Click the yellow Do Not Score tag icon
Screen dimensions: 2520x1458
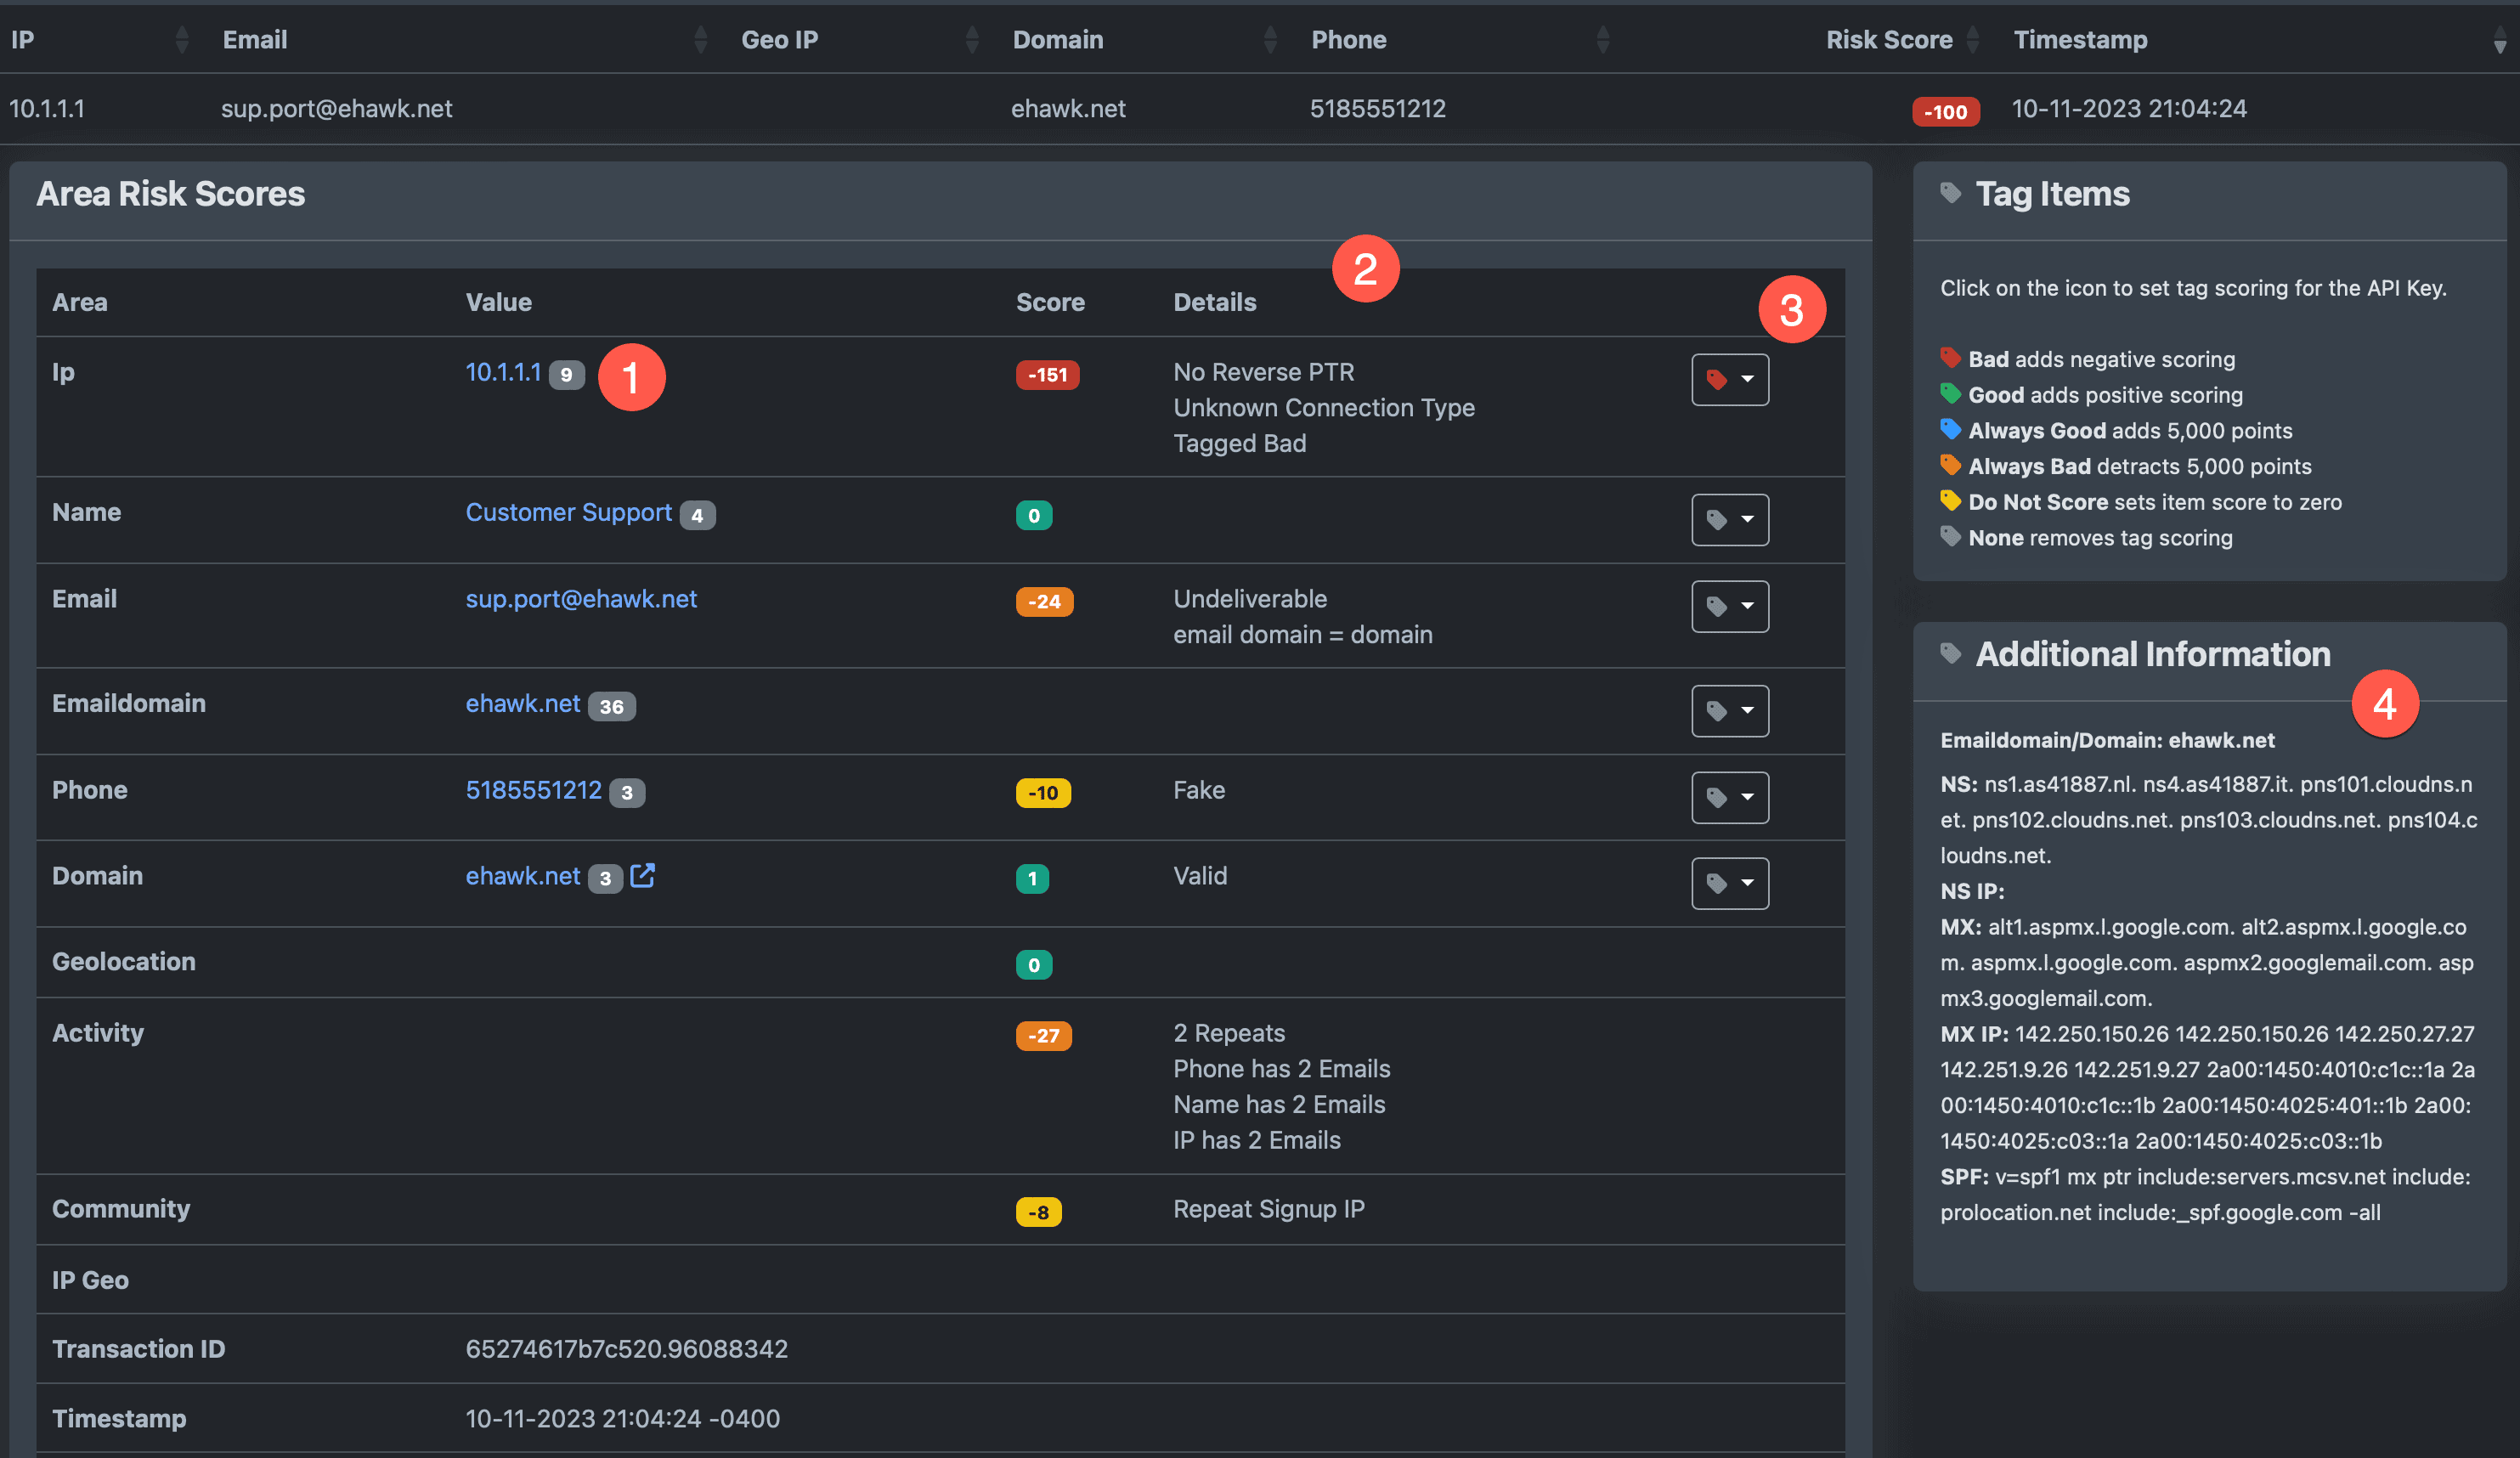pyautogui.click(x=1950, y=500)
